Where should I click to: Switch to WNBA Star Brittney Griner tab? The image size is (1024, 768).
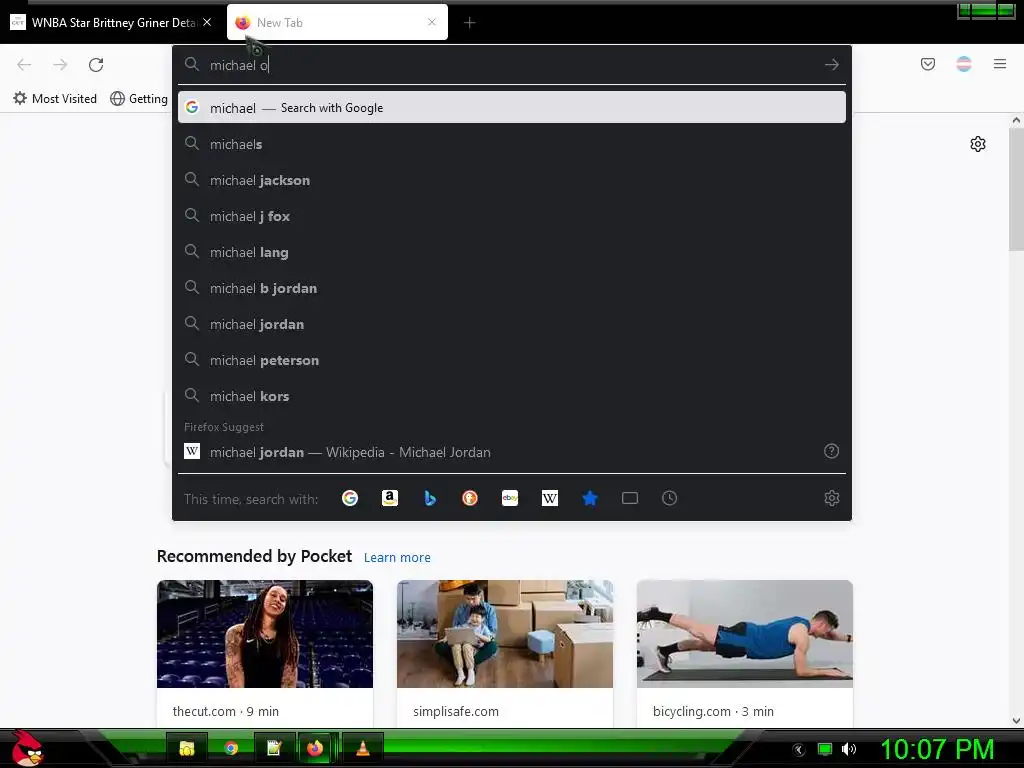pos(111,23)
